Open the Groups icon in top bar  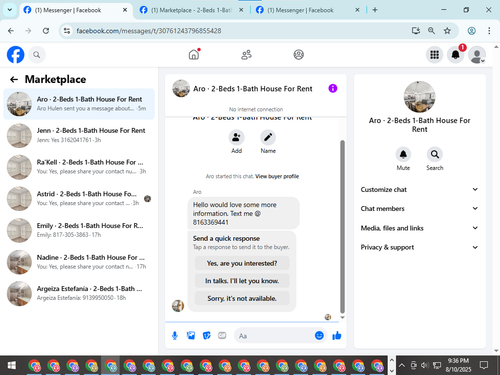[298, 55]
